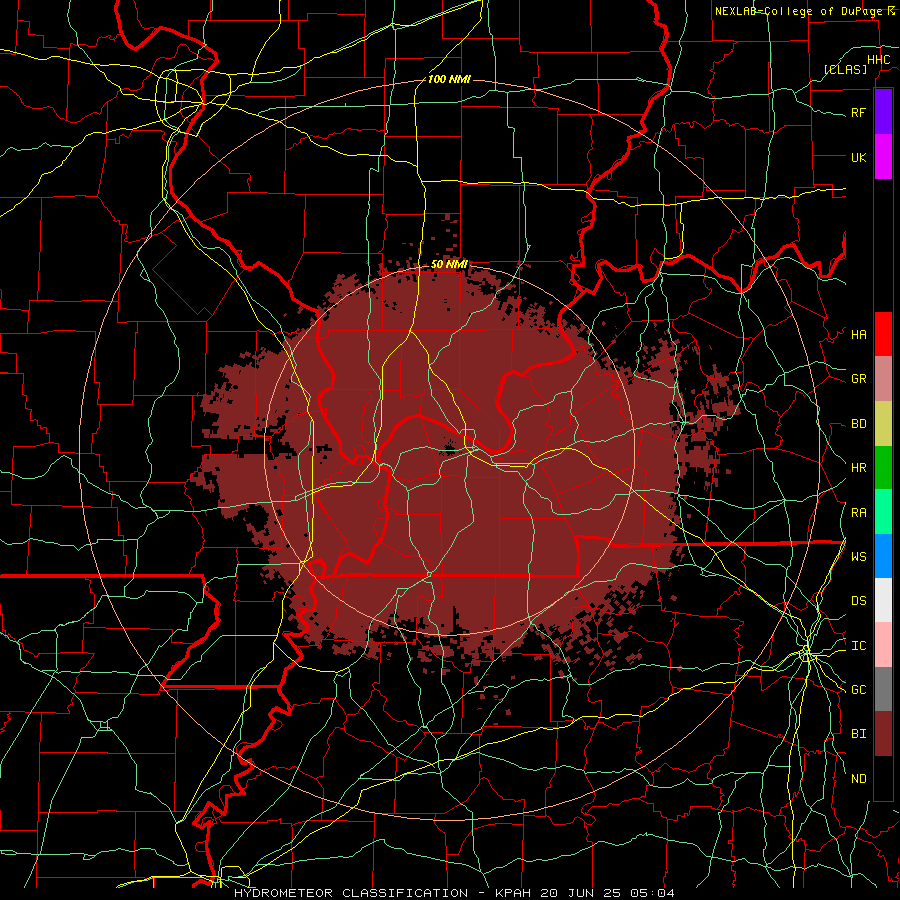
Task: Click the 'HHC' product code text
Action: tap(878, 60)
